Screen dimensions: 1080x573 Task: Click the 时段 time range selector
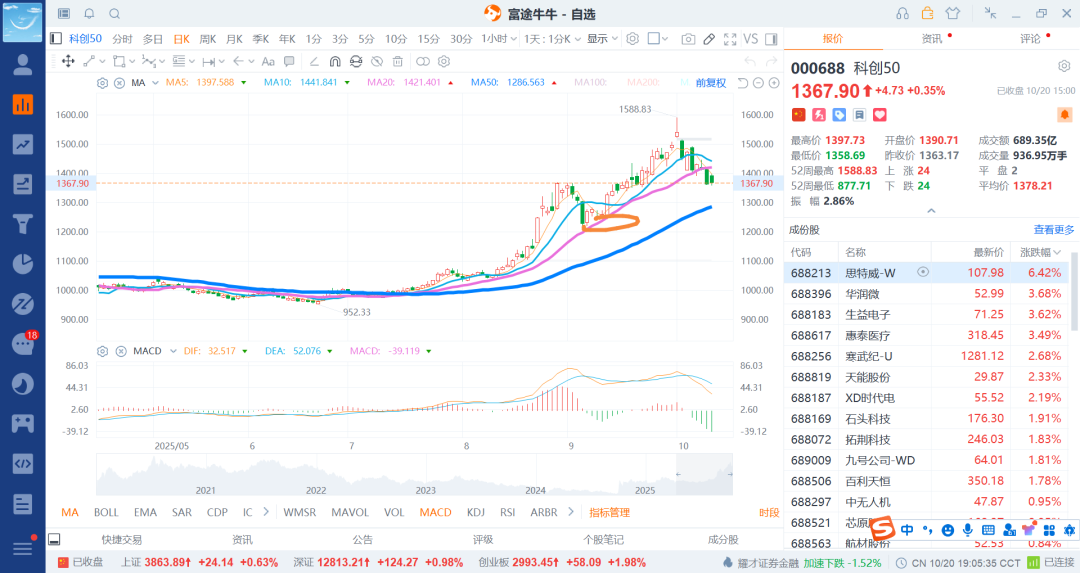(769, 512)
